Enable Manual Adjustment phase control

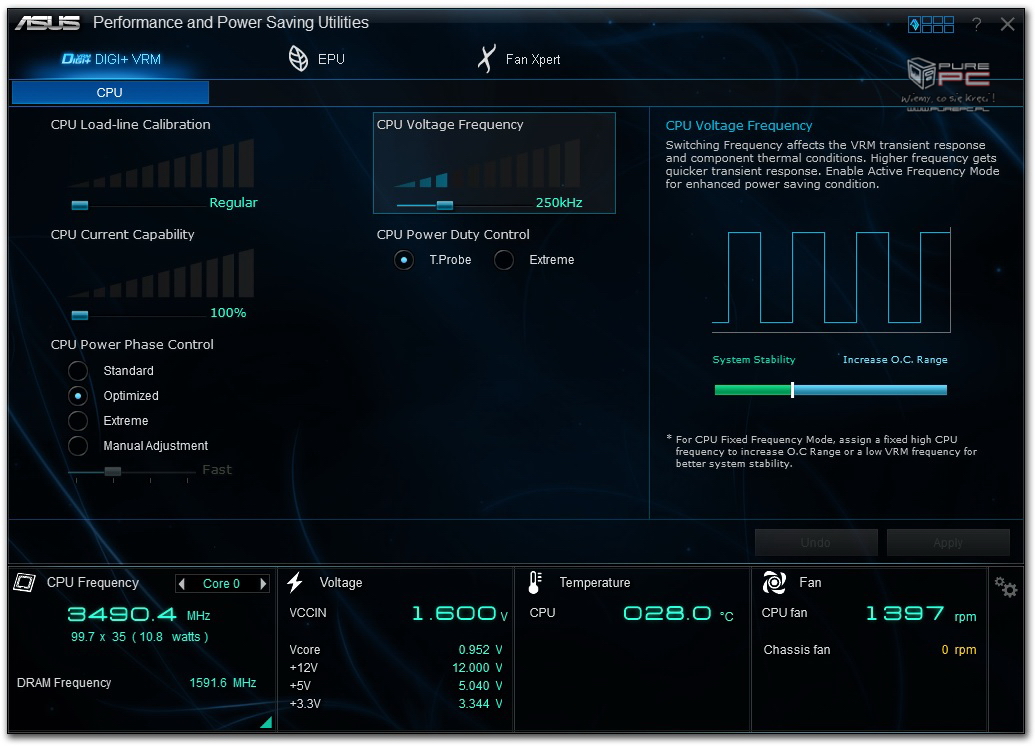point(78,446)
